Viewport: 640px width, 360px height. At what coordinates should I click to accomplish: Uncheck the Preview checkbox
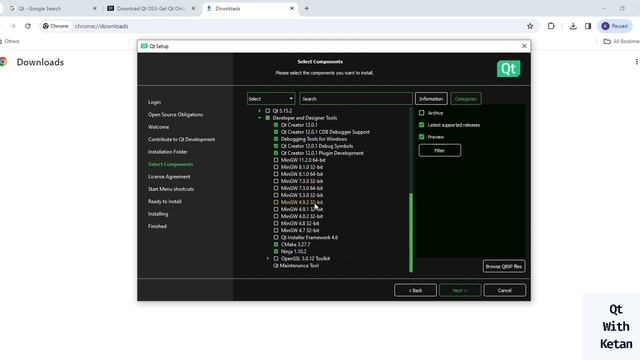tap(422, 137)
